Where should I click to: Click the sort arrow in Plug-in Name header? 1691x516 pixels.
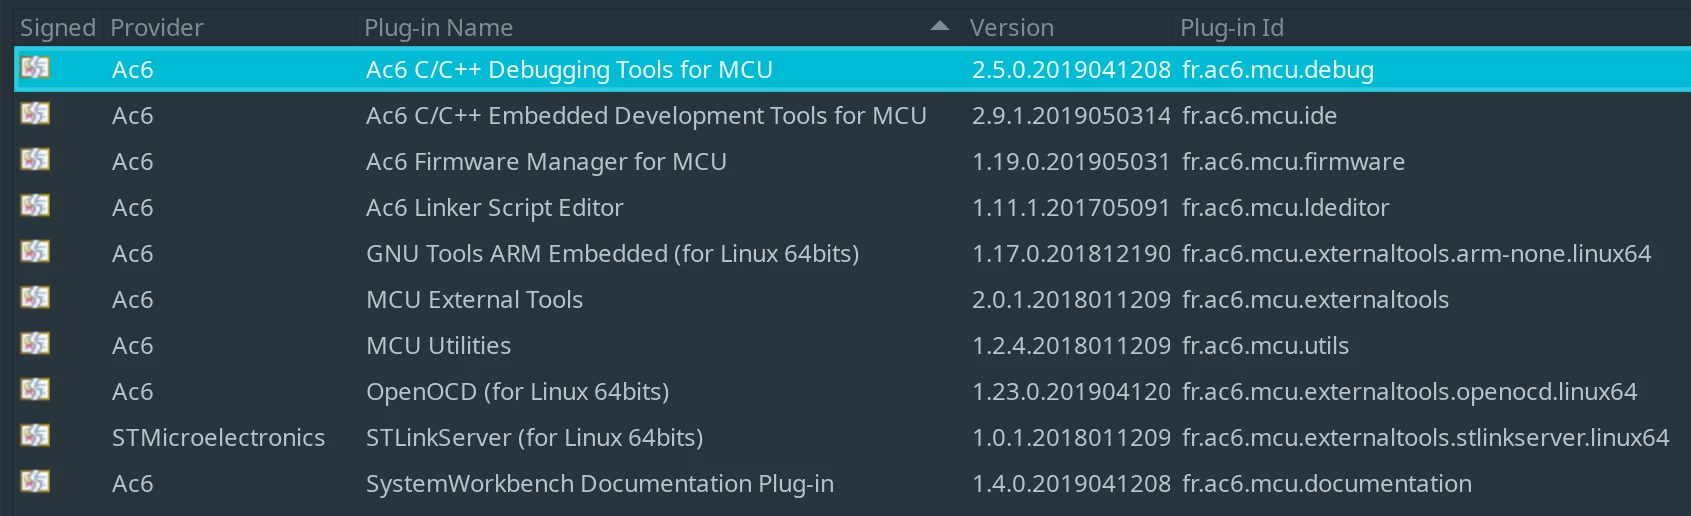tap(939, 26)
